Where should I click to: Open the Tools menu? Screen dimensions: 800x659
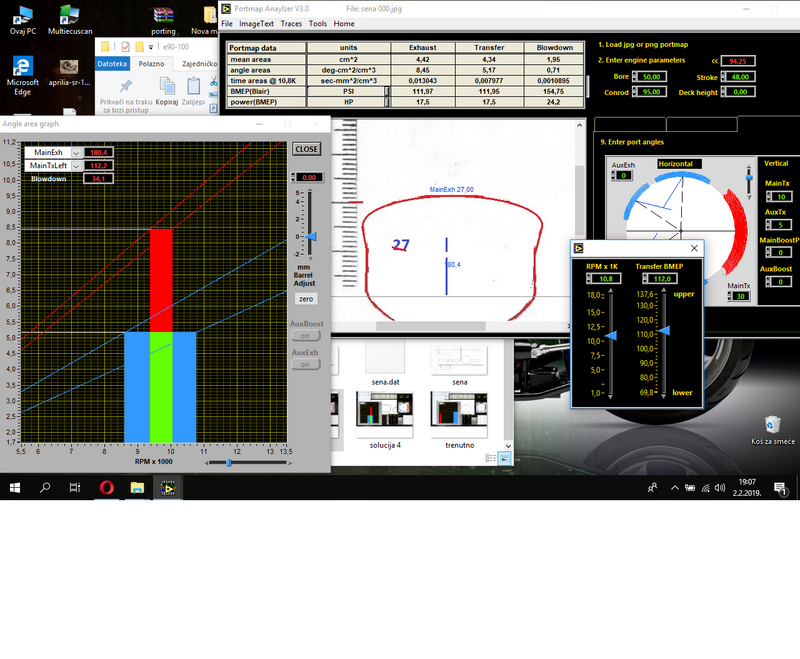click(x=317, y=23)
